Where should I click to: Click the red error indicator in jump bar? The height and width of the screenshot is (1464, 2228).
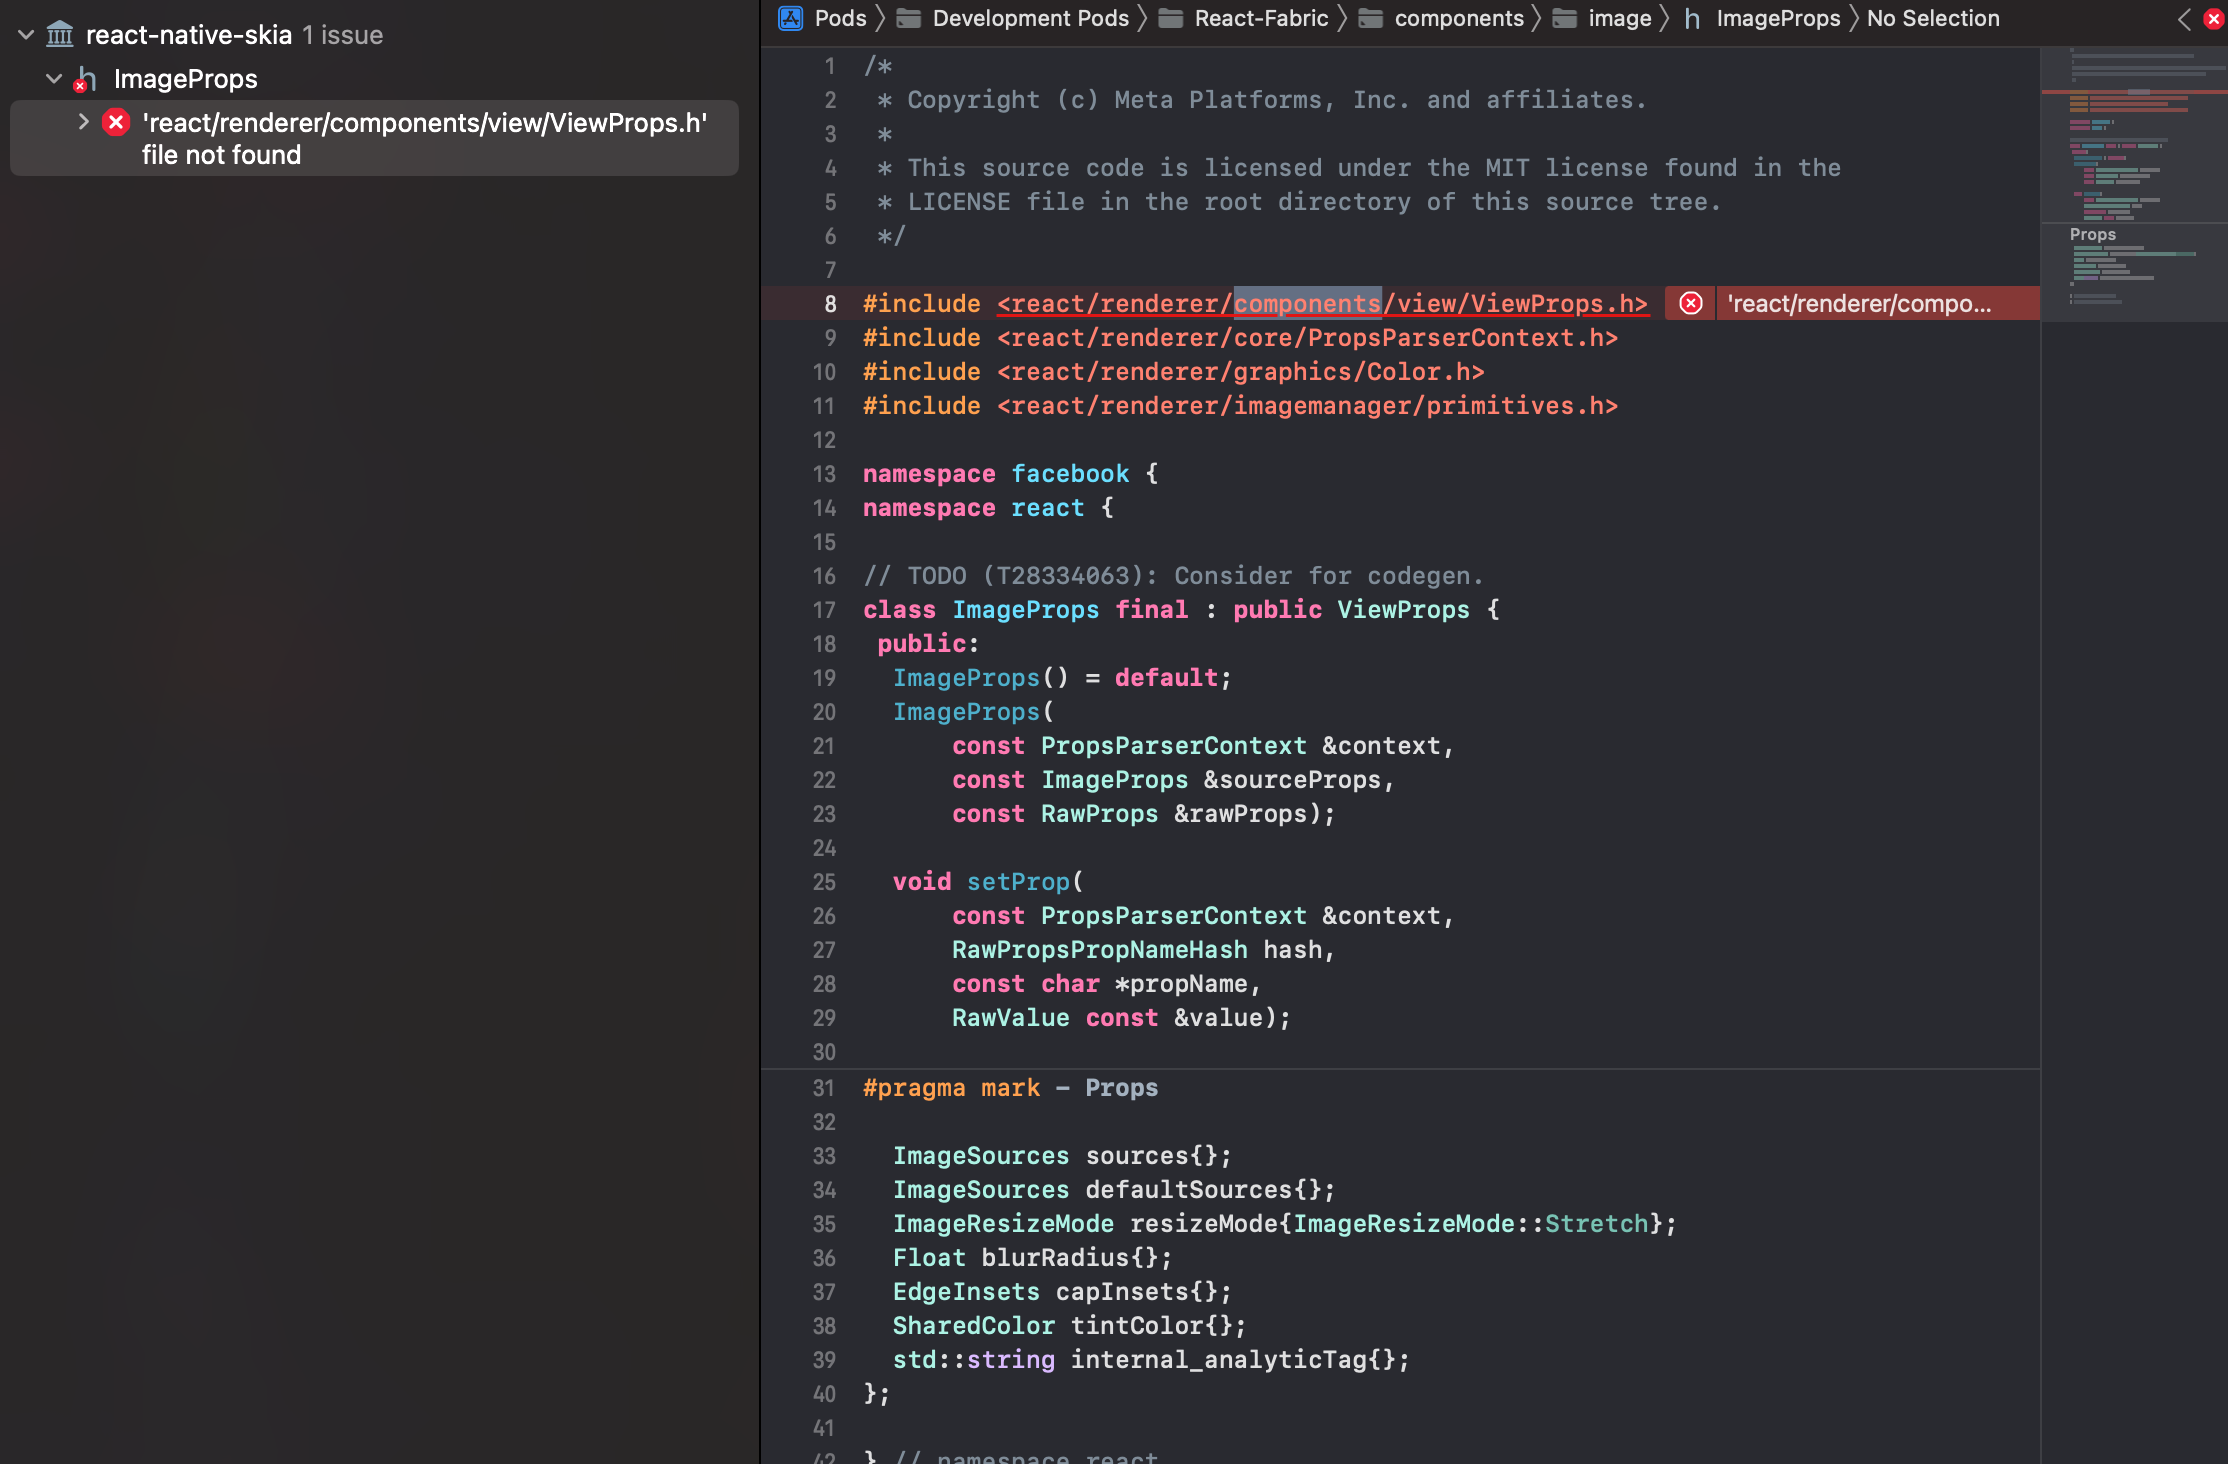click(x=2213, y=19)
